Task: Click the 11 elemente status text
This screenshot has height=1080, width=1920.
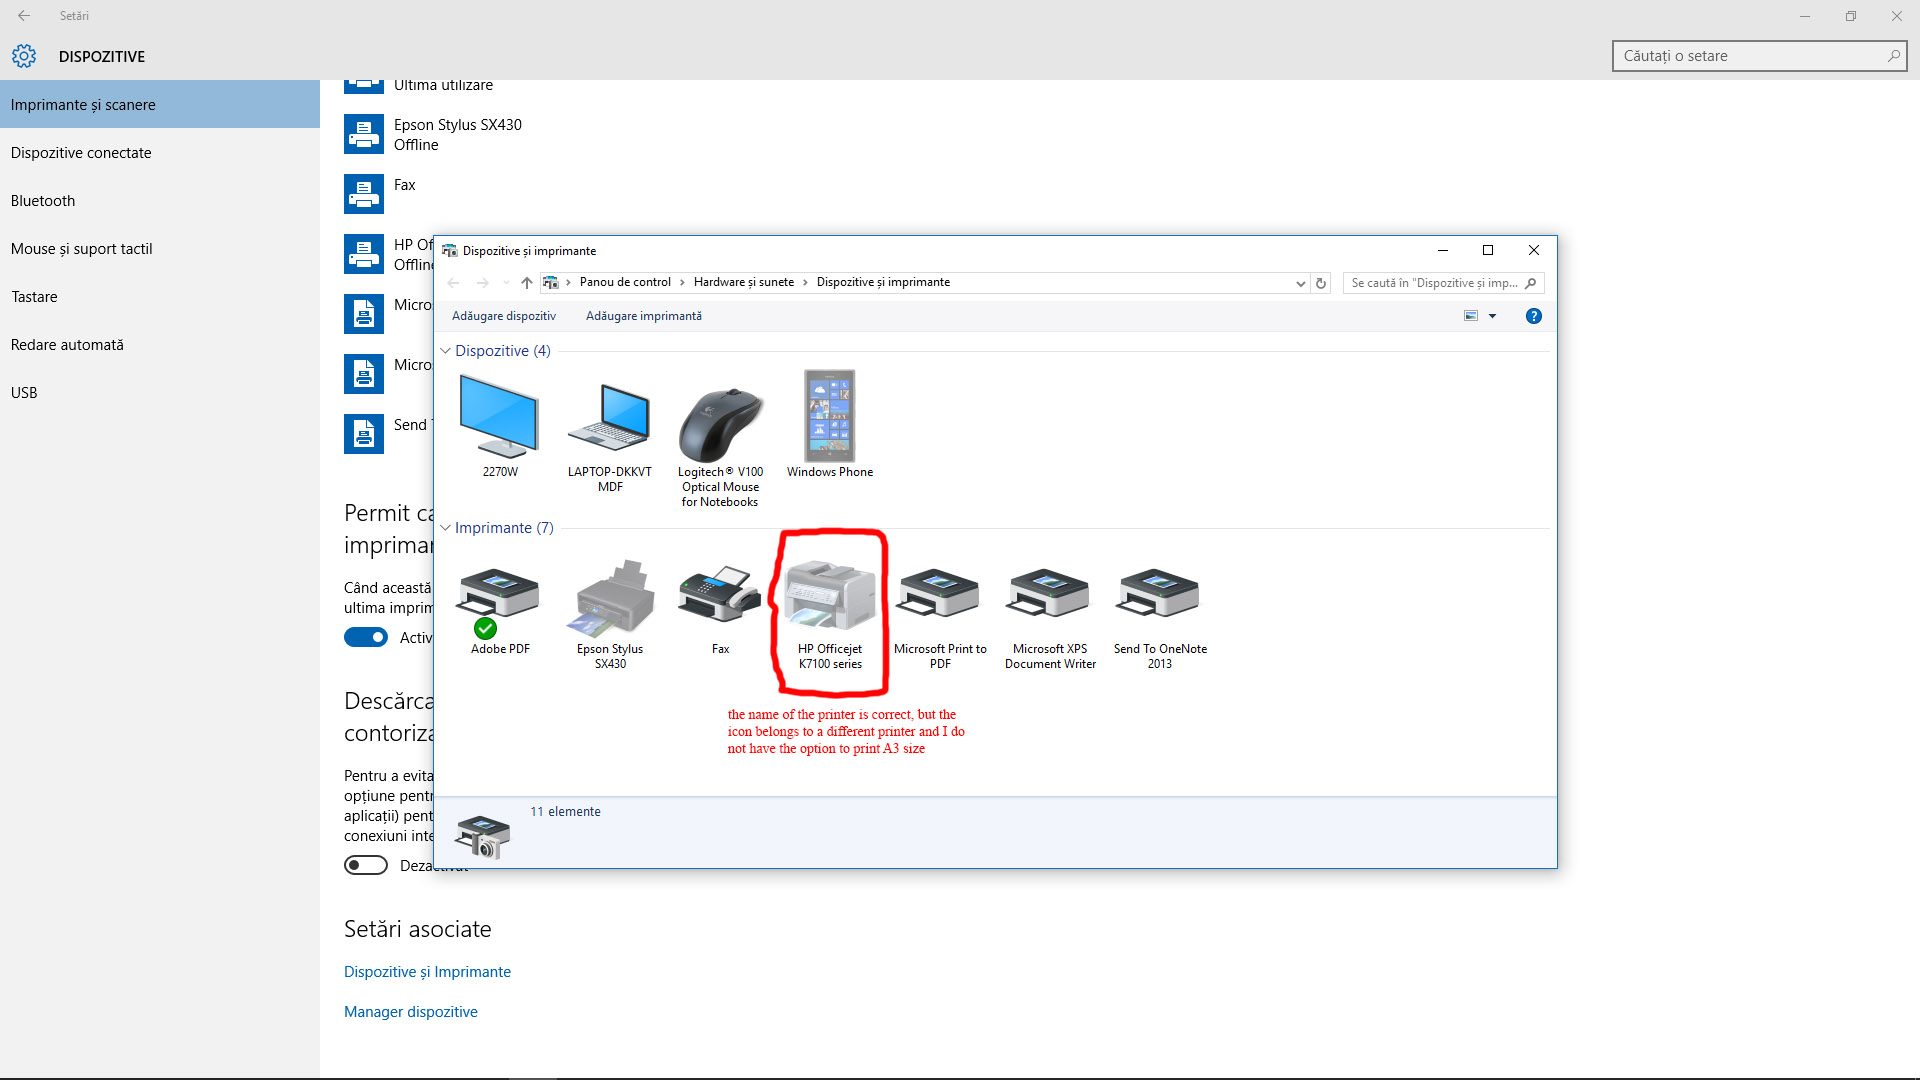Action: point(565,812)
